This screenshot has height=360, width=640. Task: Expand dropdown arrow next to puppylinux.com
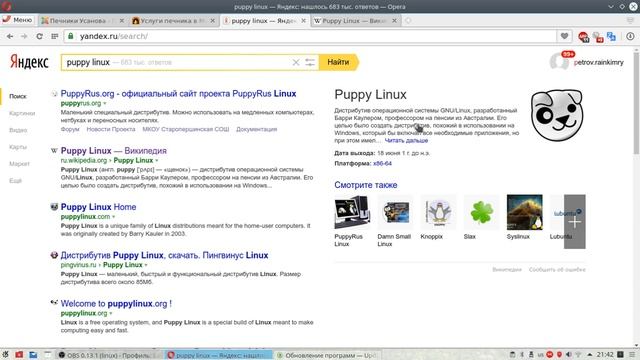[114, 217]
